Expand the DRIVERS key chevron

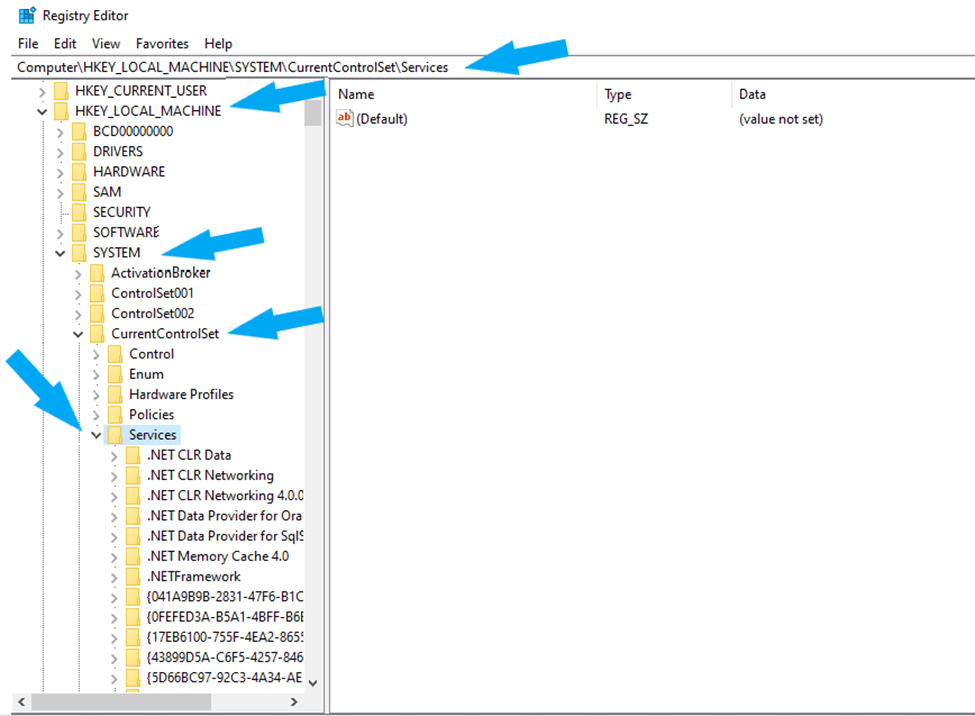coord(60,152)
